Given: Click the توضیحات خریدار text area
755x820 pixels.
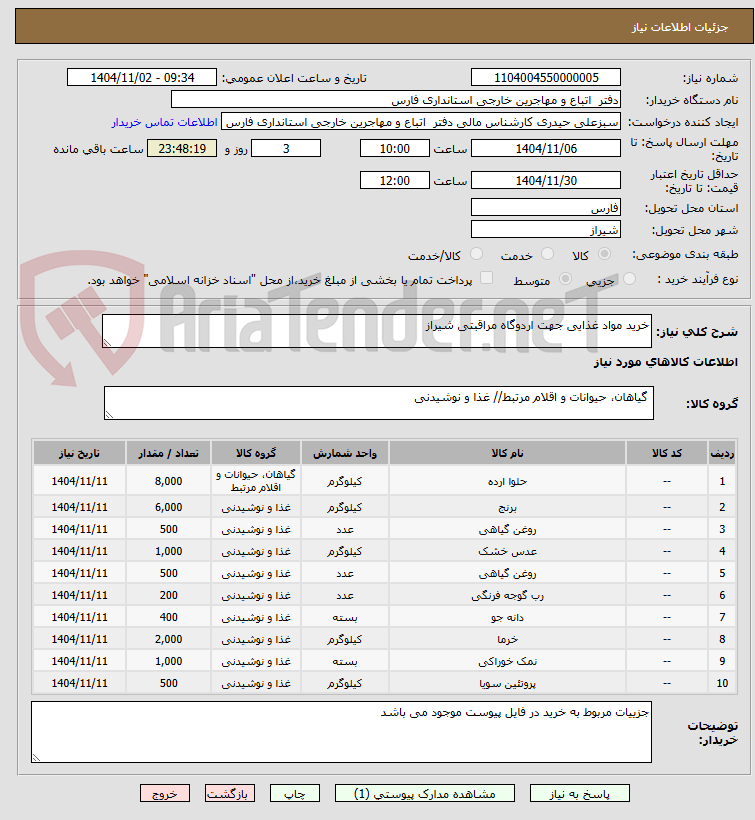Looking at the screenshot, I should 341,732.
